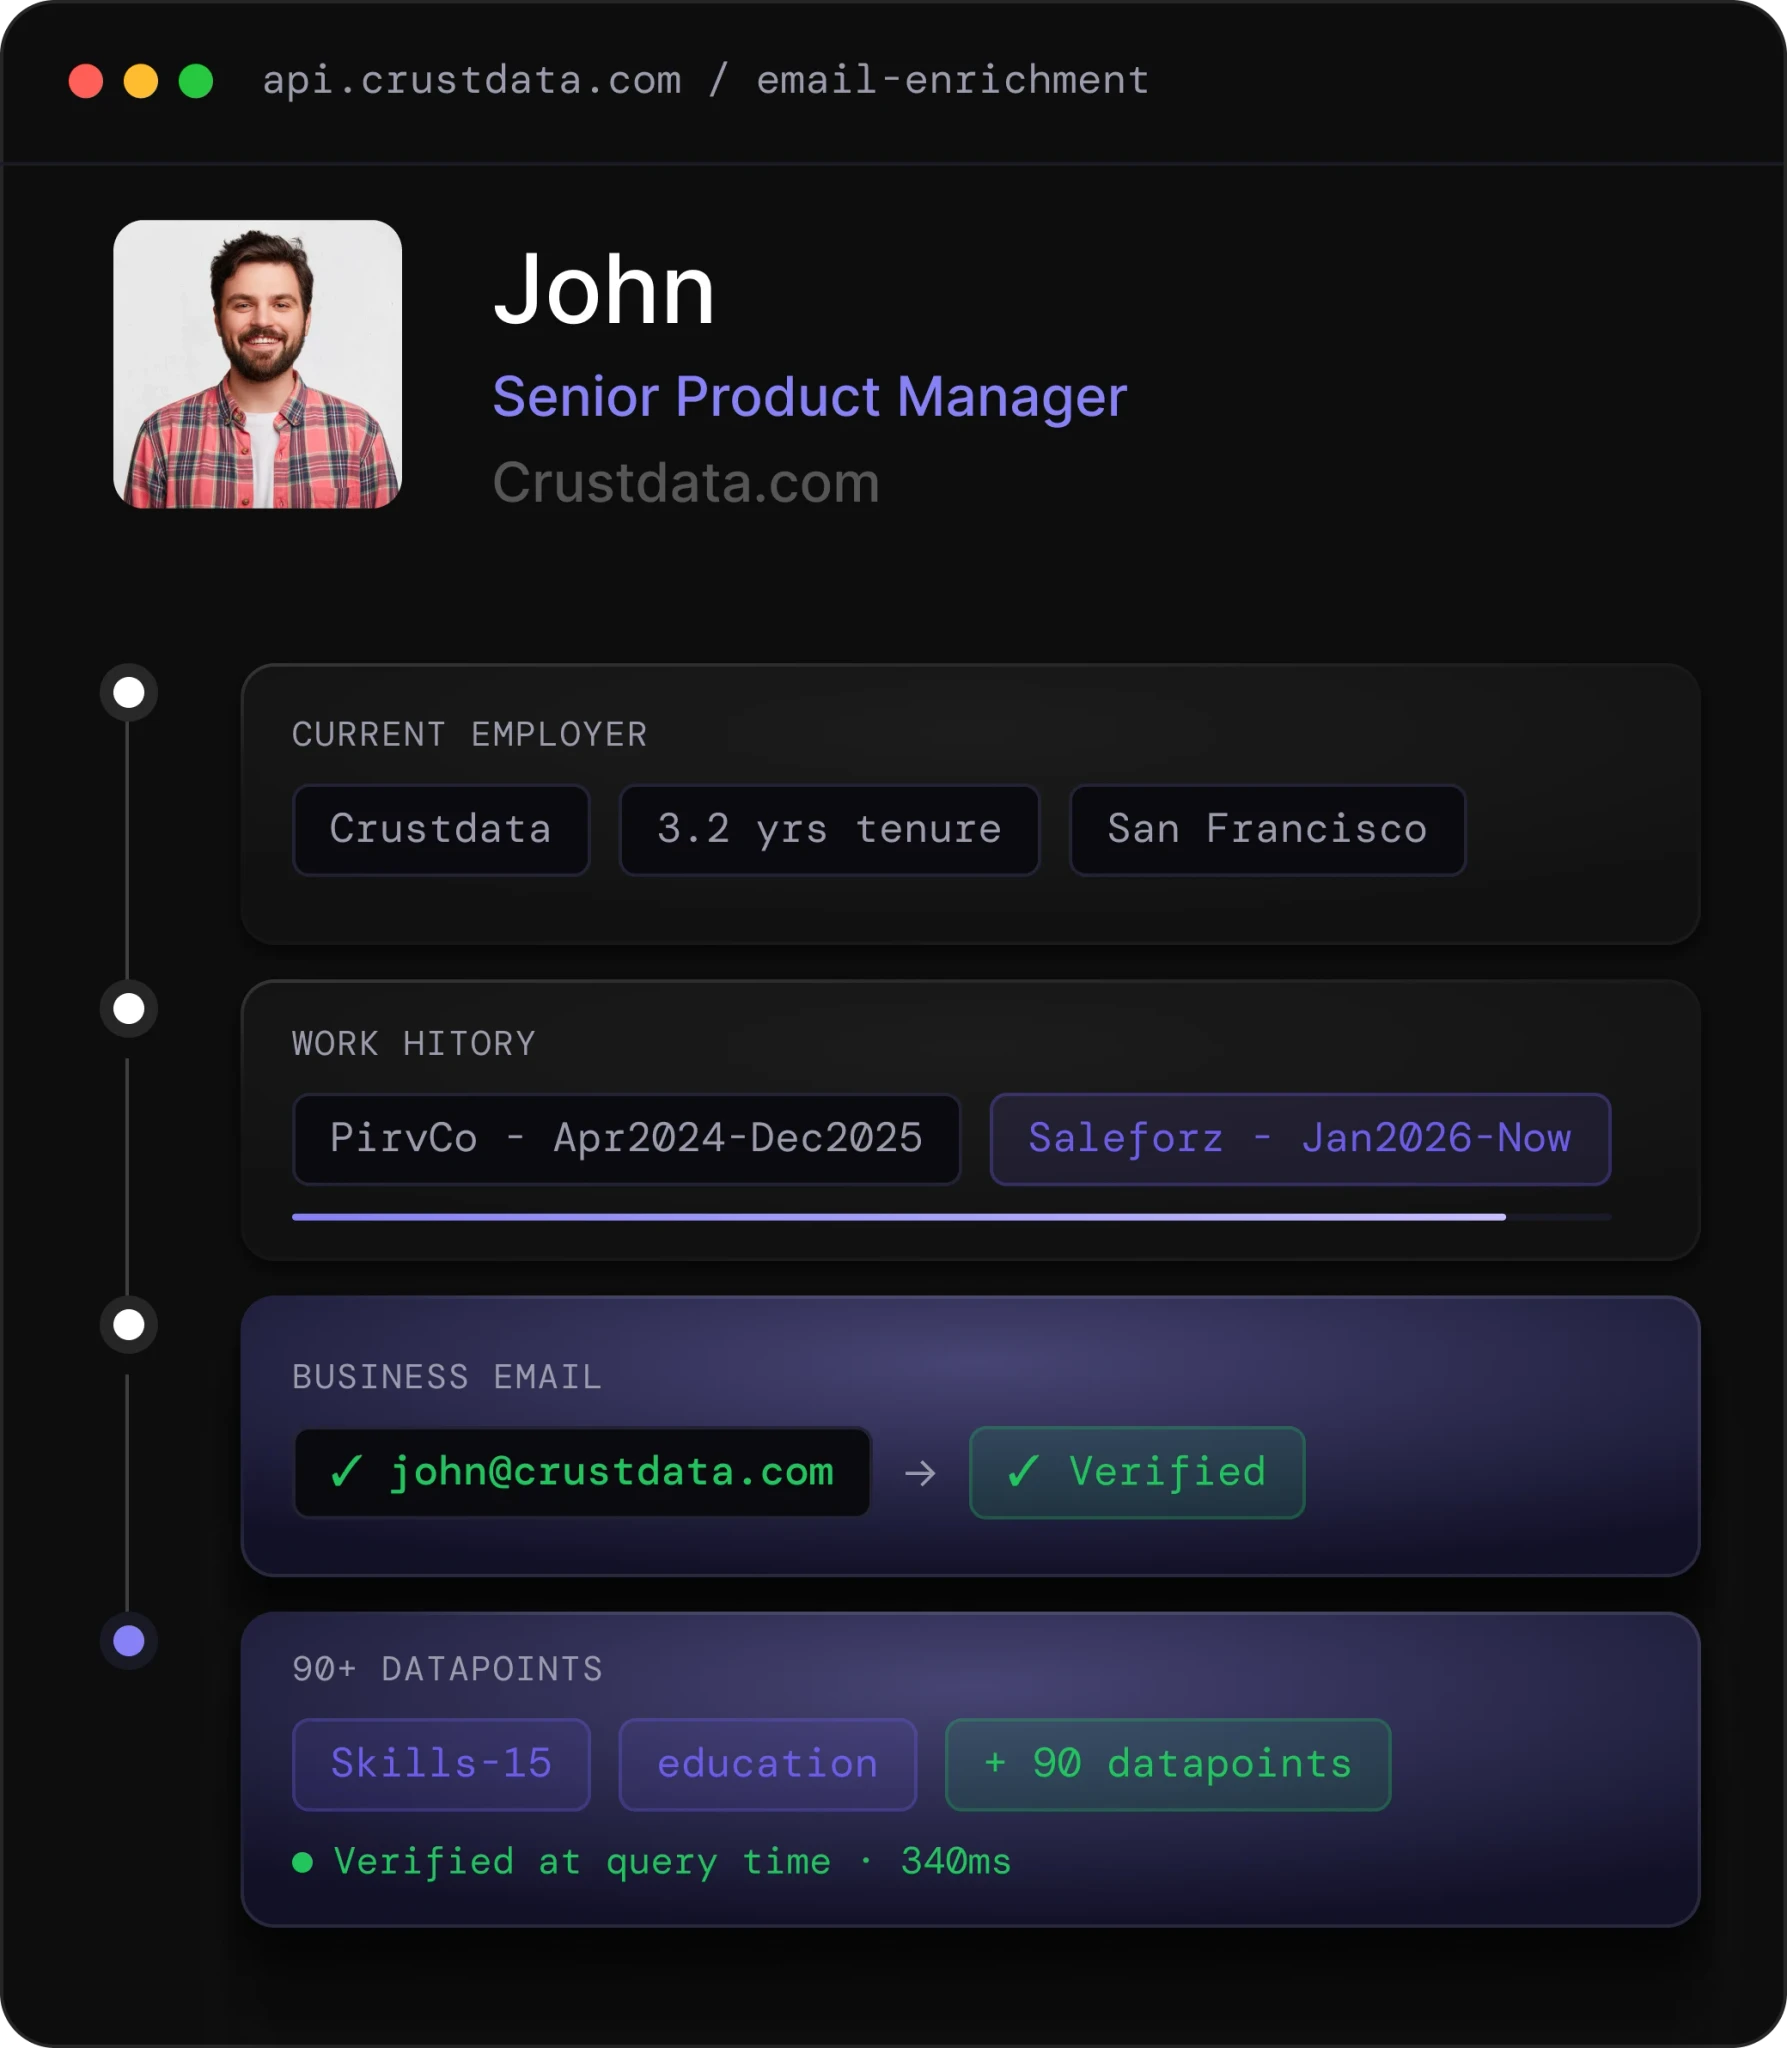Image resolution: width=1787 pixels, height=2048 pixels.
Task: Click the BUSINESS EMAIL section label
Action: pos(447,1377)
